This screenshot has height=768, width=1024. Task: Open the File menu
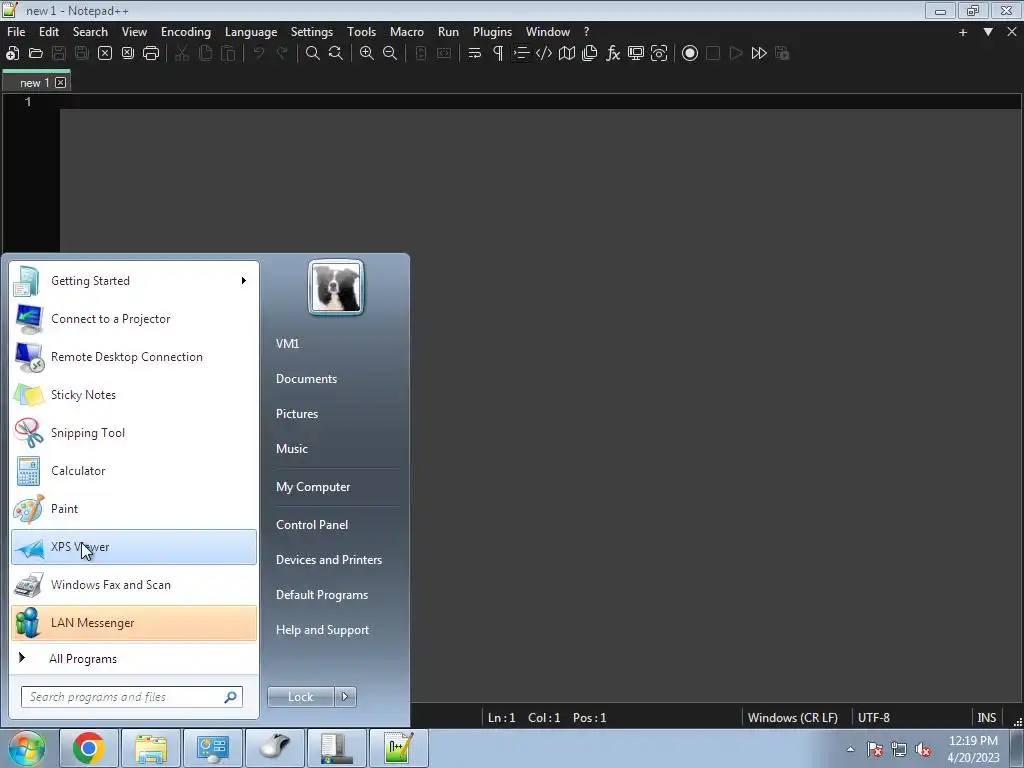click(16, 32)
